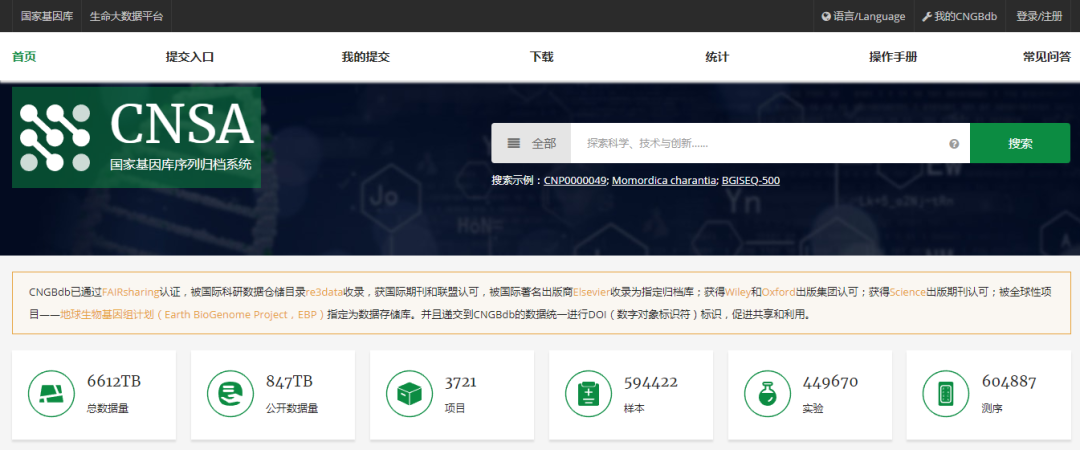Go to the 首页 tab
This screenshot has height=450, width=1080.
coord(24,57)
